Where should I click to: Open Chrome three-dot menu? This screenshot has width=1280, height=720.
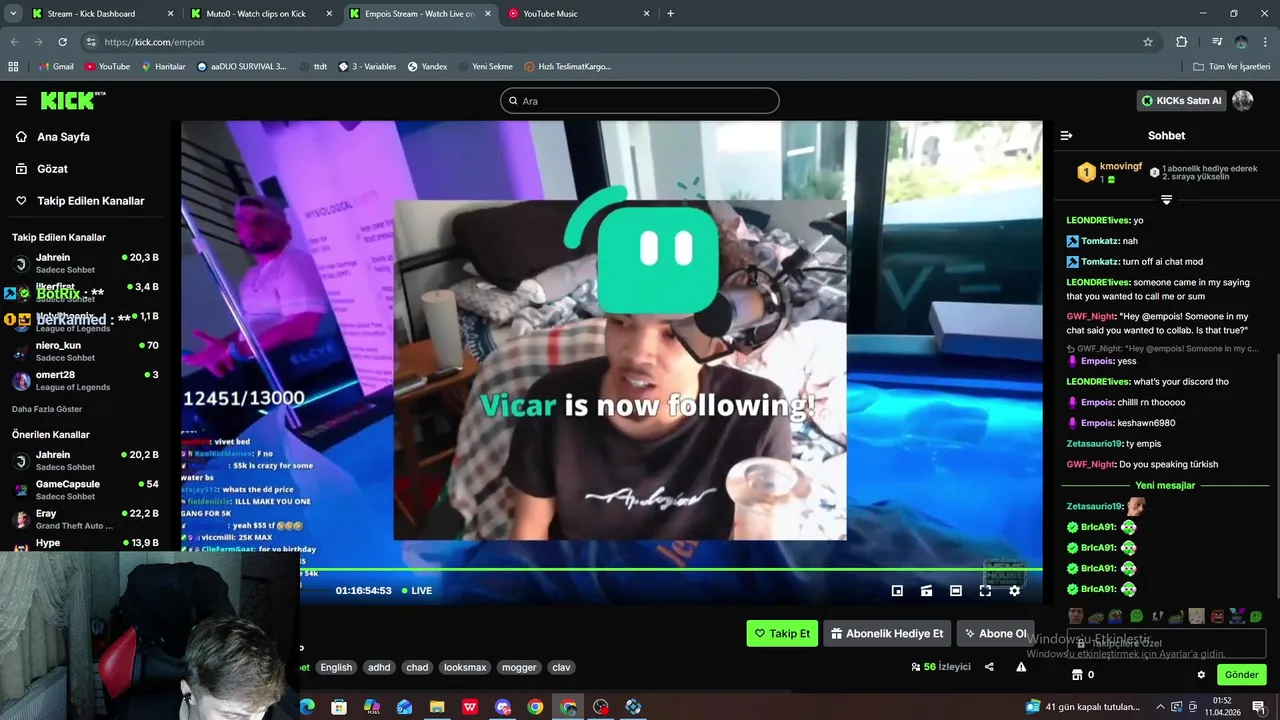tap(1265, 42)
